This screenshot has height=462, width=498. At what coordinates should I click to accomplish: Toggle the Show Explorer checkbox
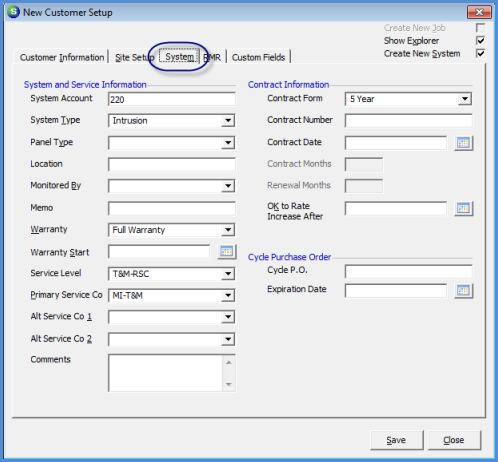[x=480, y=41]
